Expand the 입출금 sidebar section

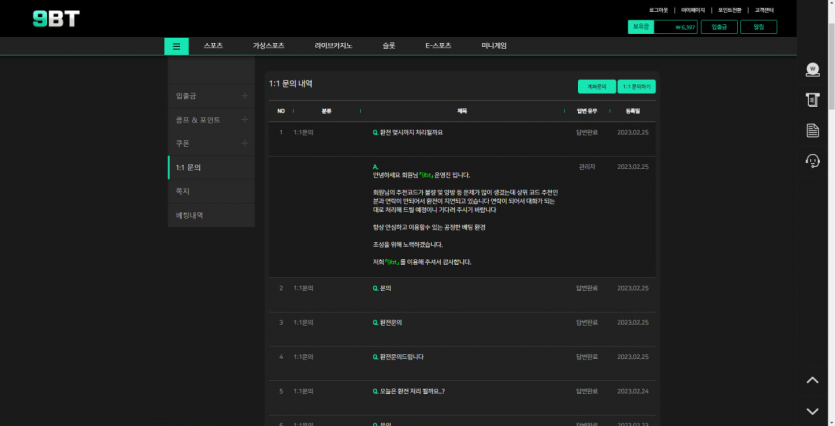(244, 96)
